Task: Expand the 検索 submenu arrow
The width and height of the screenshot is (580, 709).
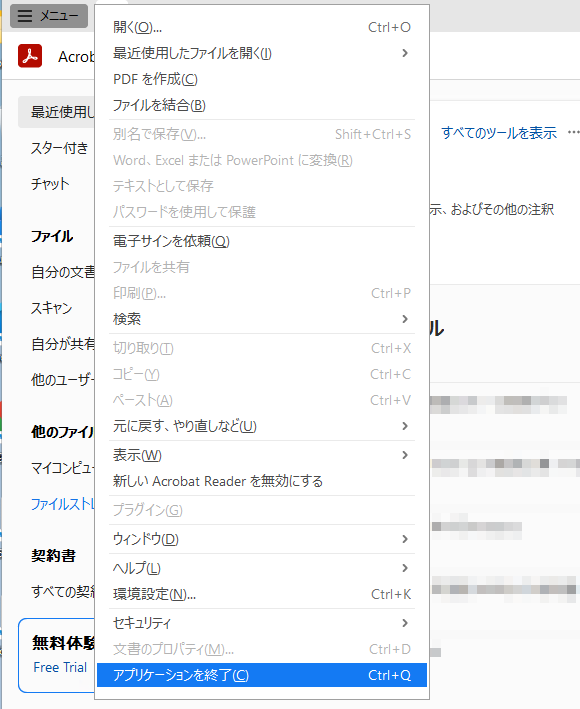Action: (405, 319)
